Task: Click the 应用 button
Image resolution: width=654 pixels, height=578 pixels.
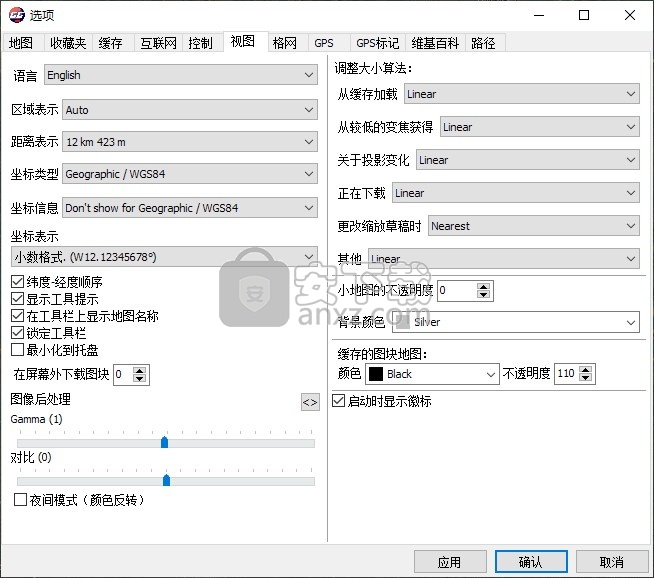Action: tap(449, 562)
